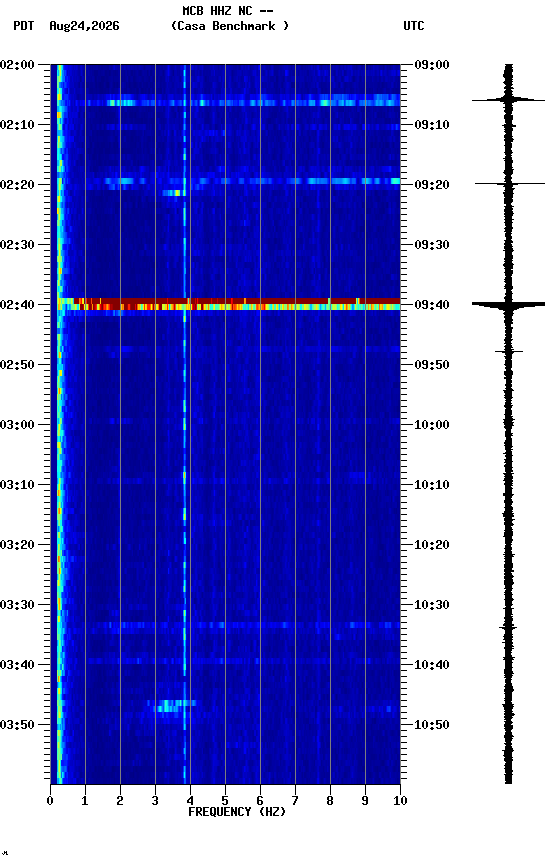Click the 02:40 PDT time label
This screenshot has width=552, height=864.
click(x=17, y=305)
